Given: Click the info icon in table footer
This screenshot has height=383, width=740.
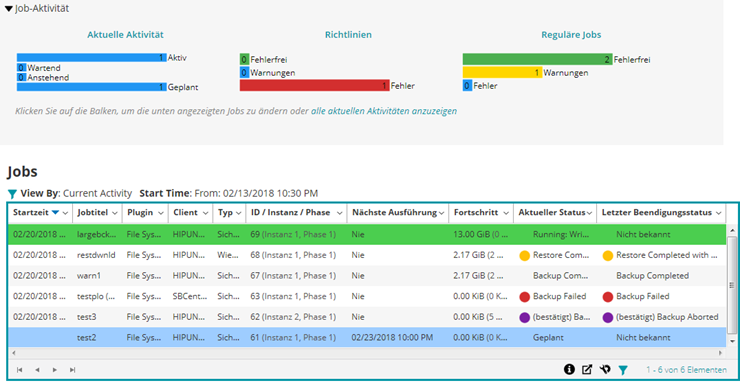Looking at the screenshot, I should [x=569, y=369].
